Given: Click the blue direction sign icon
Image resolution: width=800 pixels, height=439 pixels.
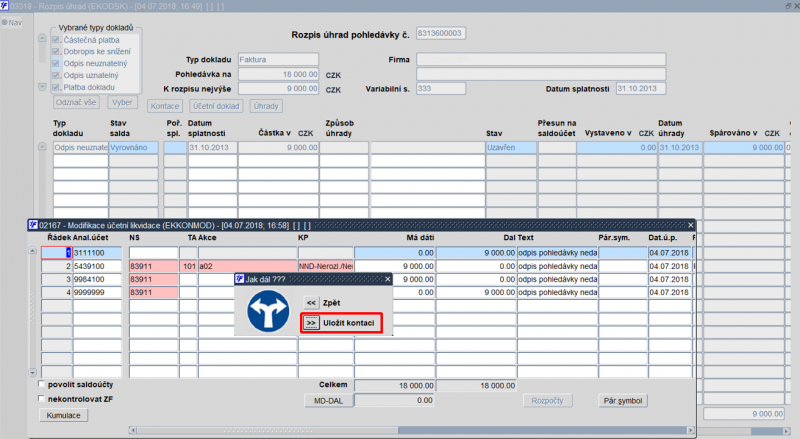Looking at the screenshot, I should (267, 311).
